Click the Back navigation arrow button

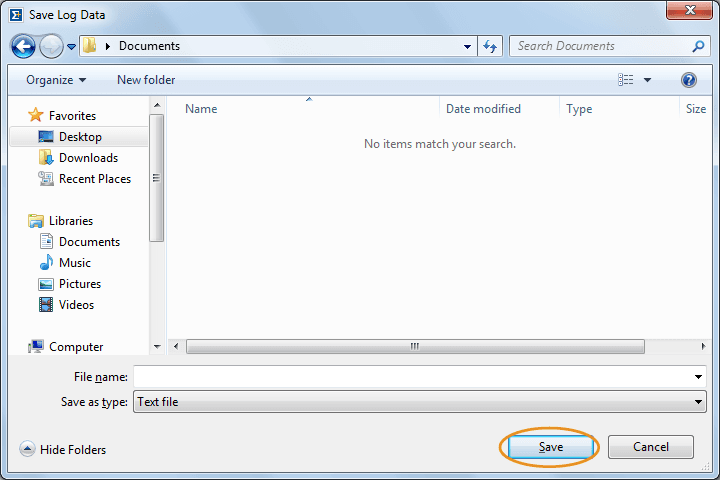coord(23,46)
